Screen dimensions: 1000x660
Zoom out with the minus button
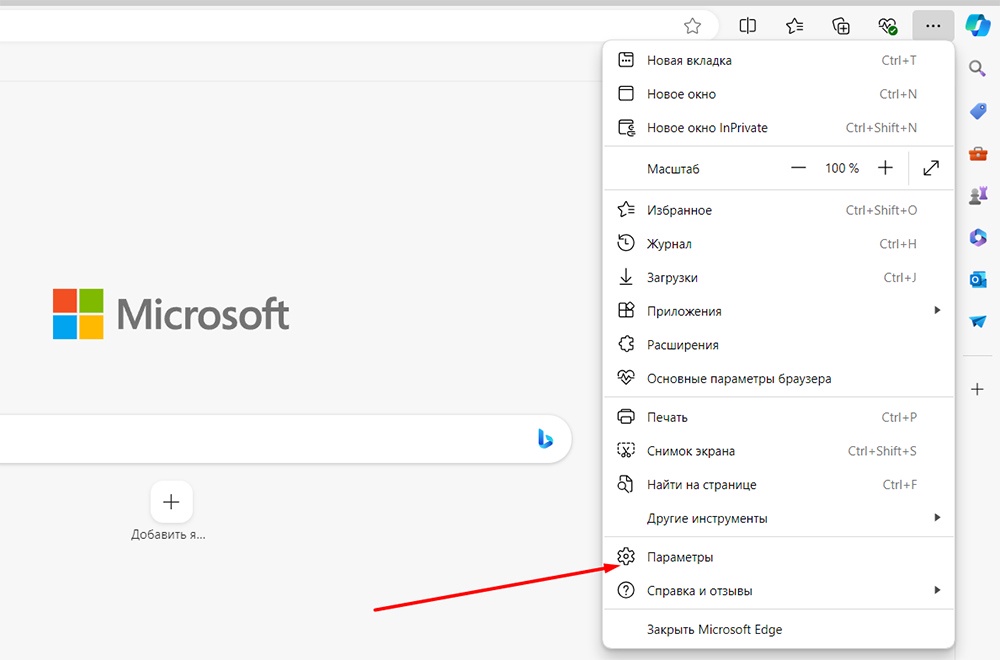pos(798,168)
